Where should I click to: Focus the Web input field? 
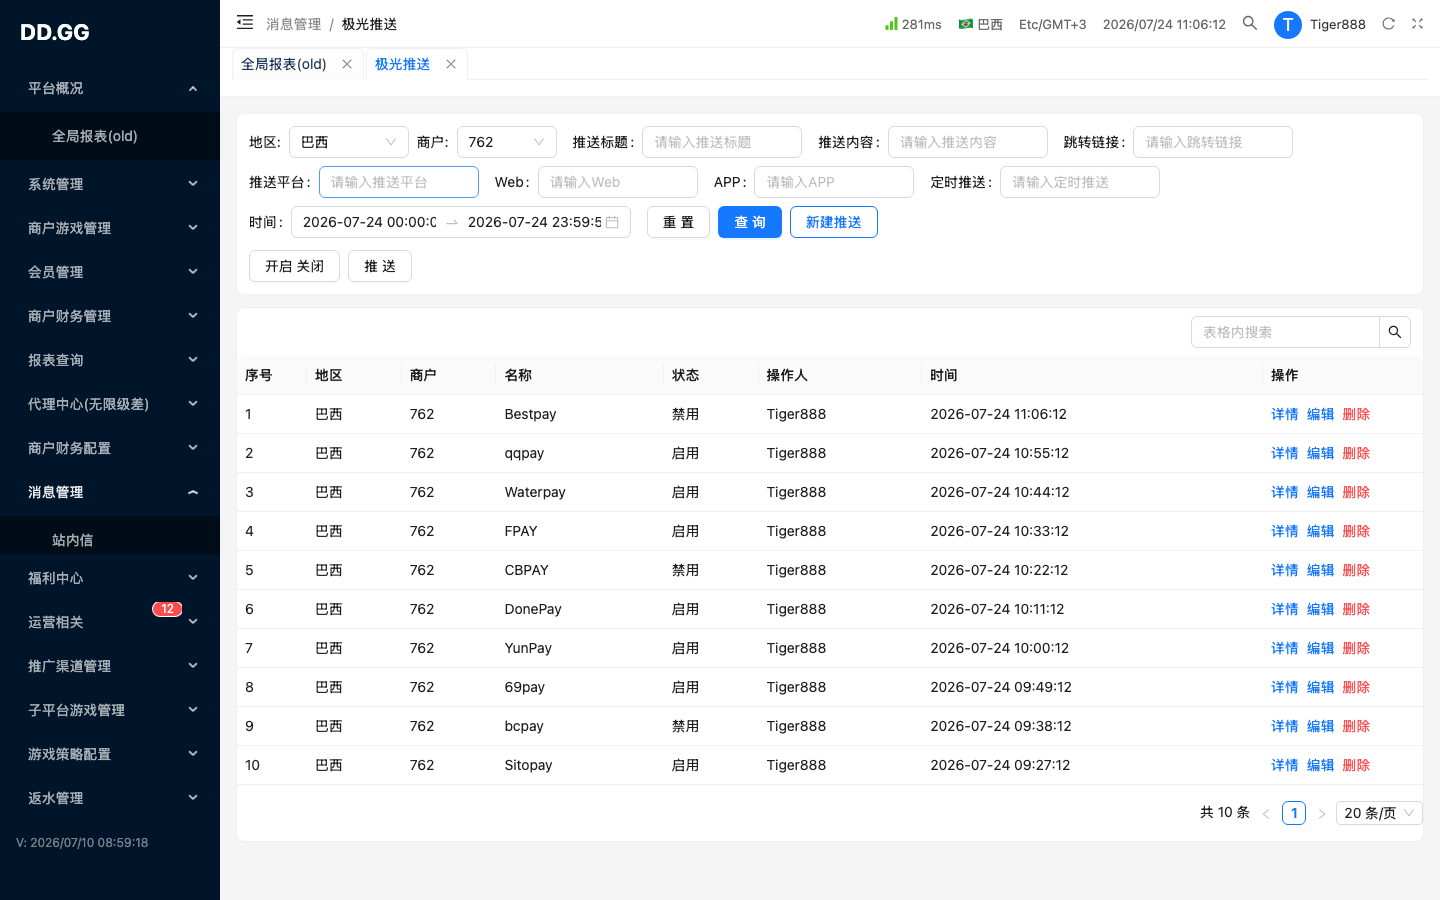click(618, 182)
